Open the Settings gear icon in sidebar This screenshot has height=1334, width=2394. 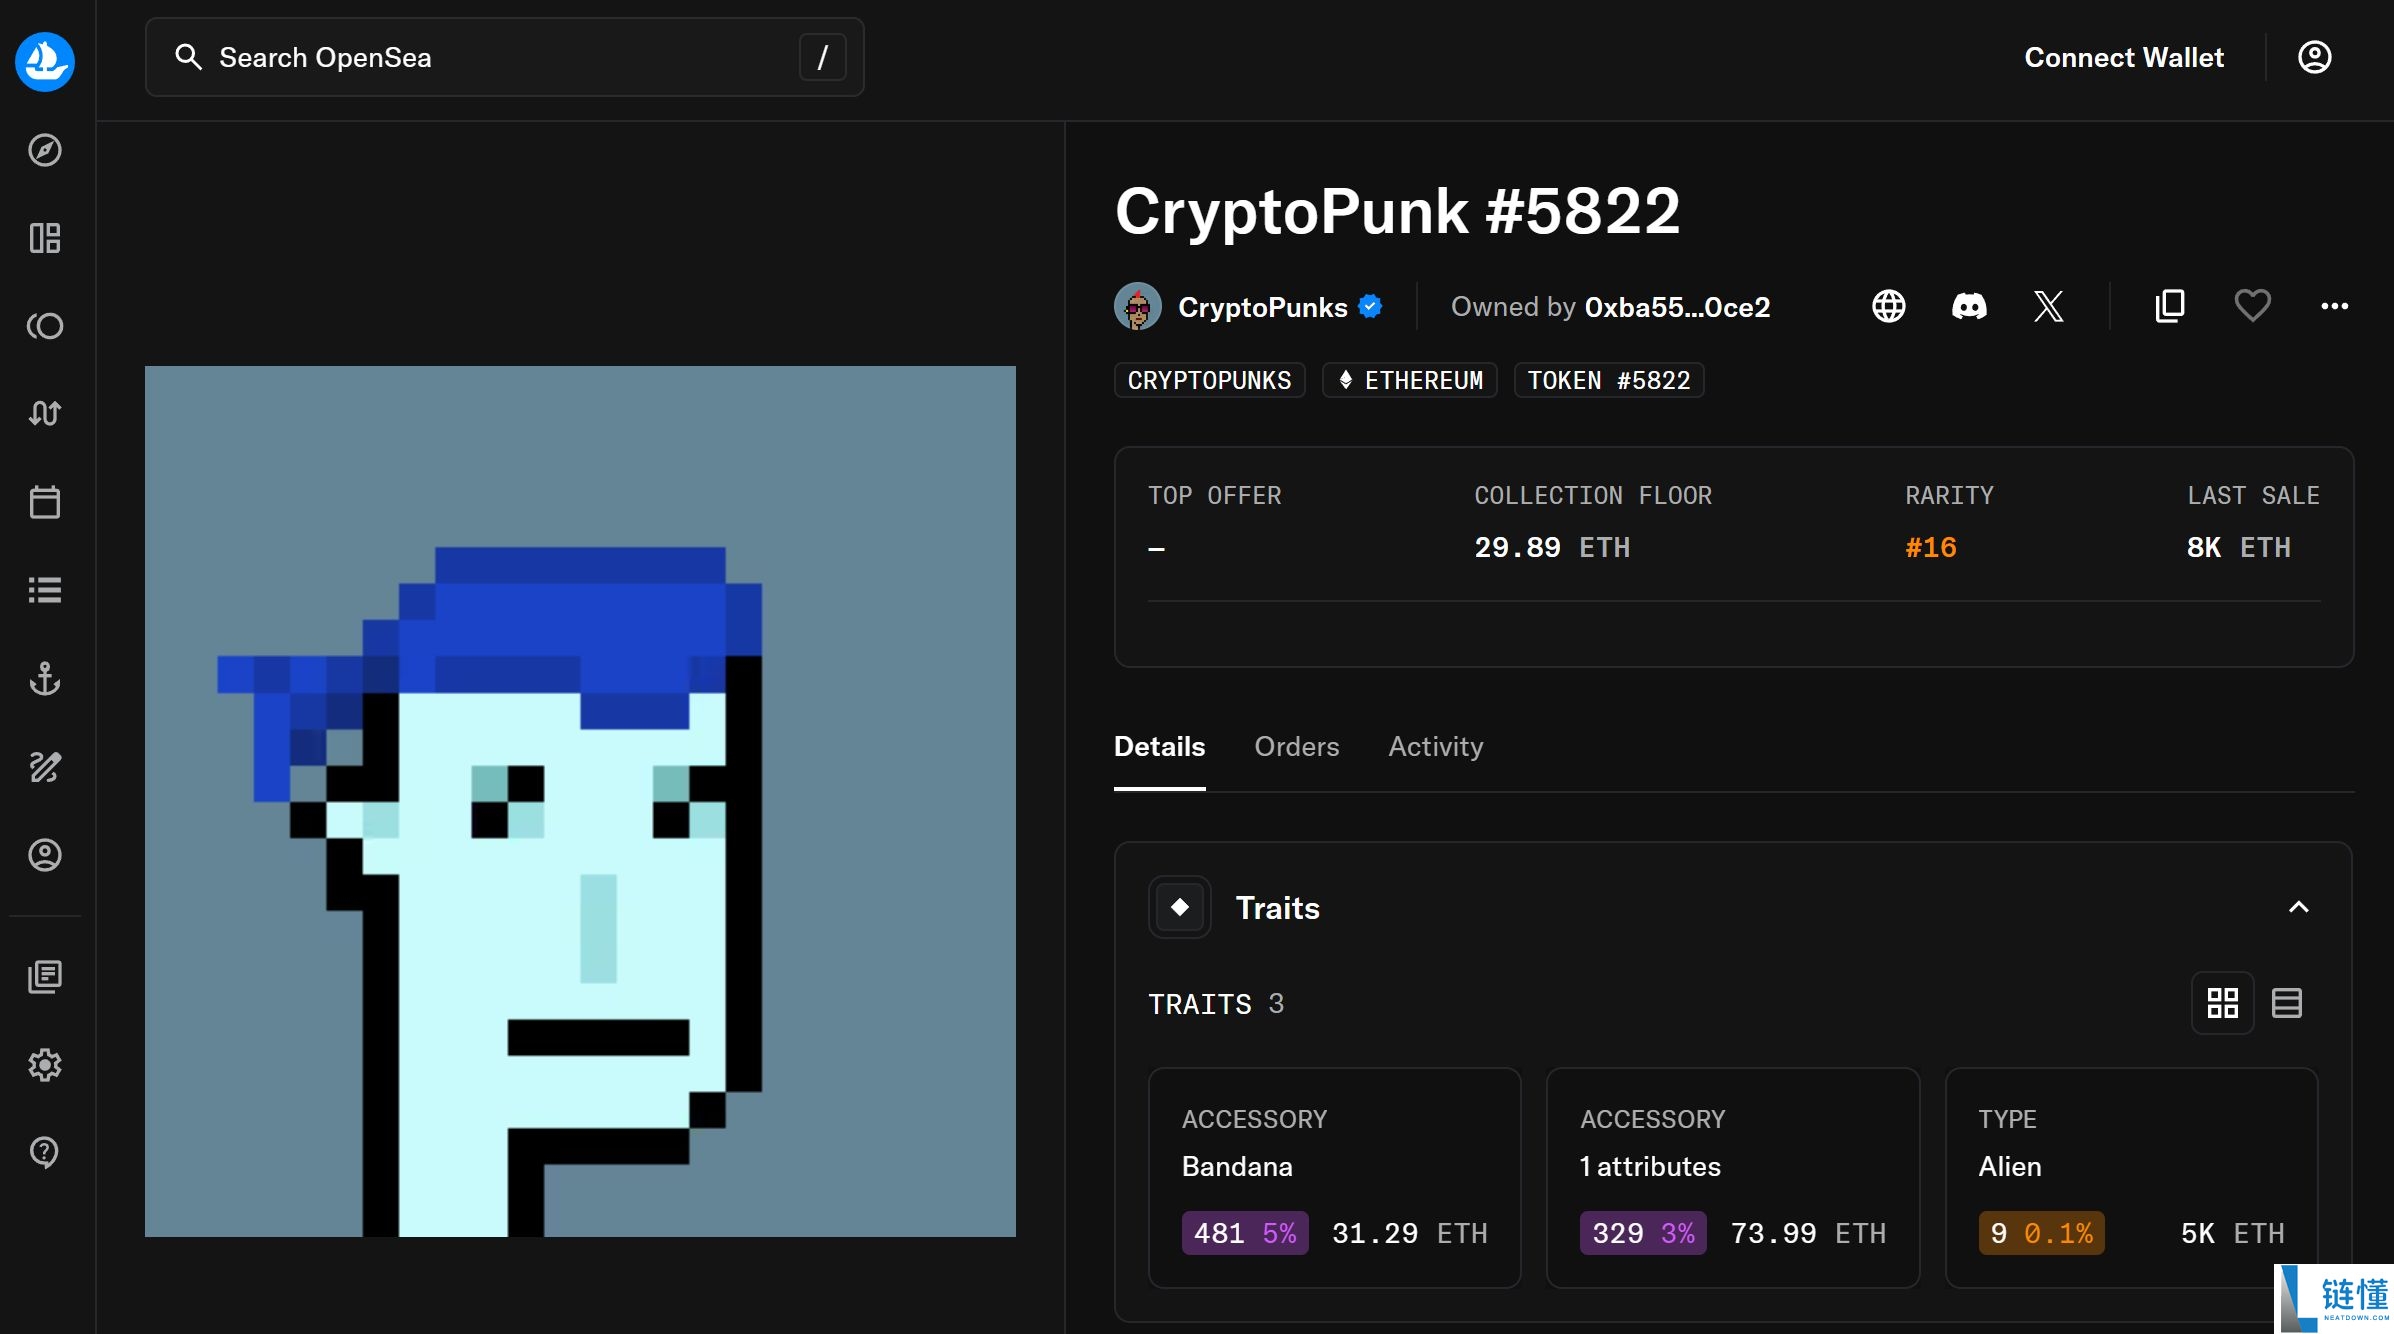click(45, 1065)
